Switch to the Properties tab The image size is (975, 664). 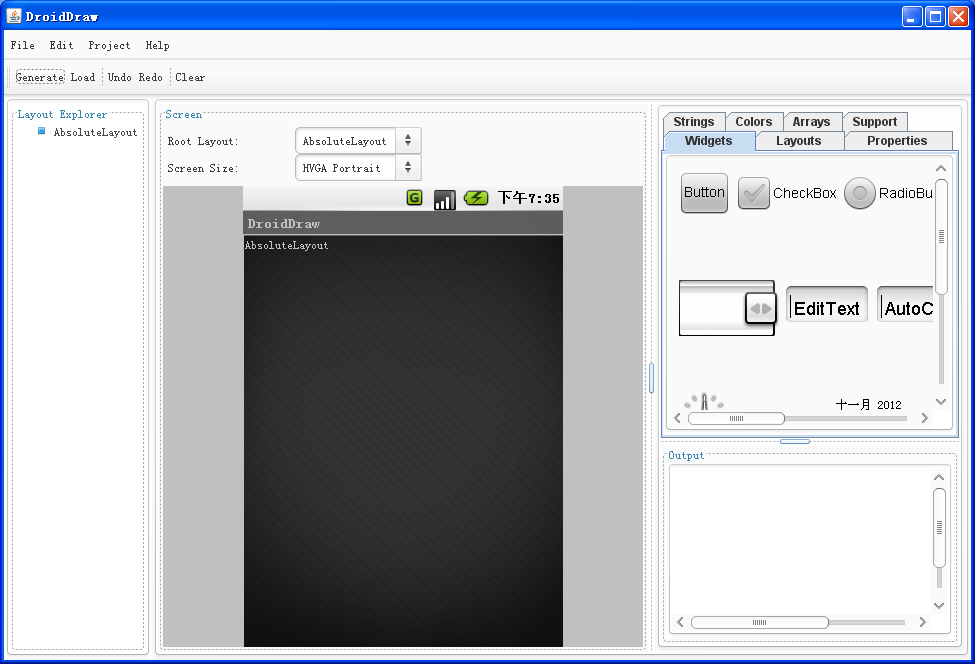point(897,141)
